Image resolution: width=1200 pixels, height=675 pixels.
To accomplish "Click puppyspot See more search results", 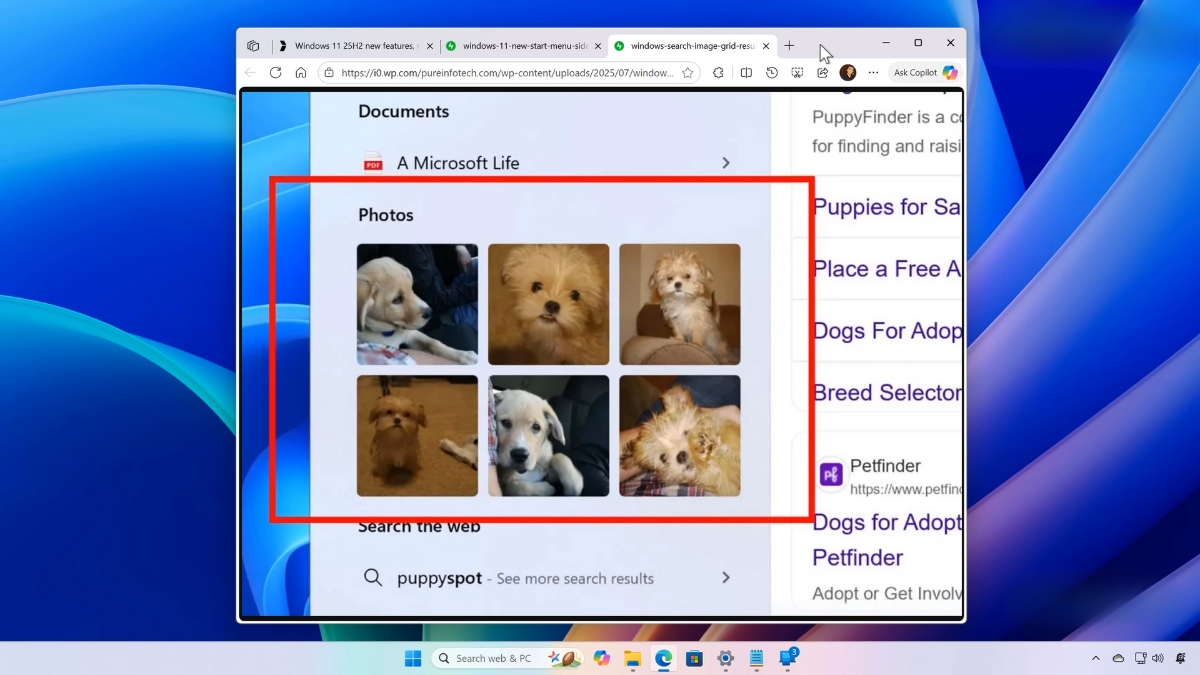I will pyautogui.click(x=547, y=578).
